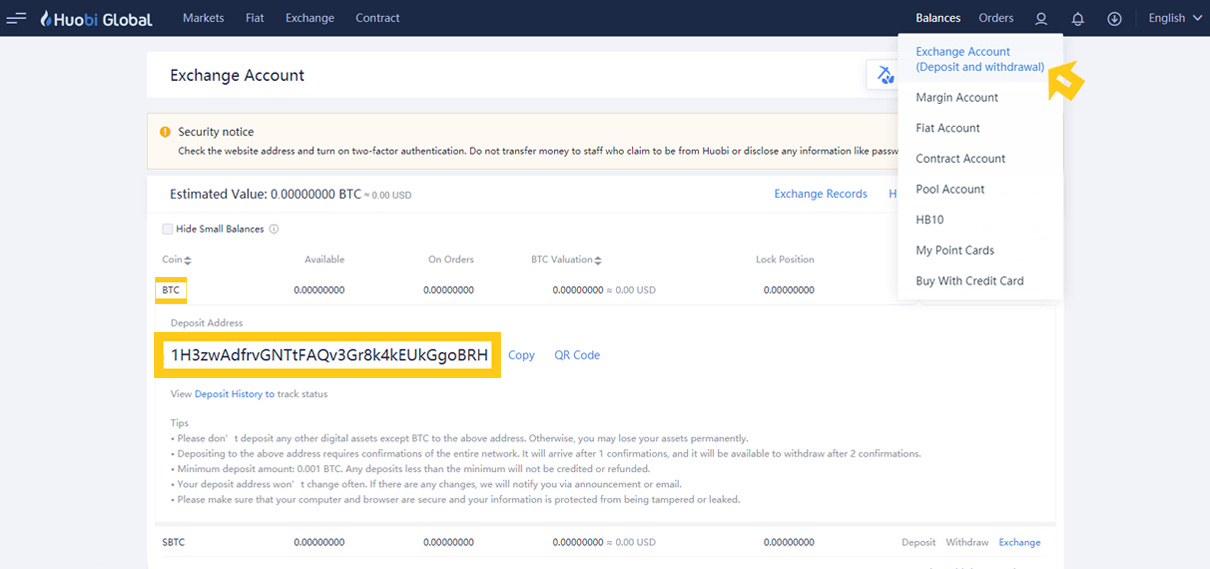Click the Estimated Value BTC amount
This screenshot has width=1210, height=569.
[316, 194]
